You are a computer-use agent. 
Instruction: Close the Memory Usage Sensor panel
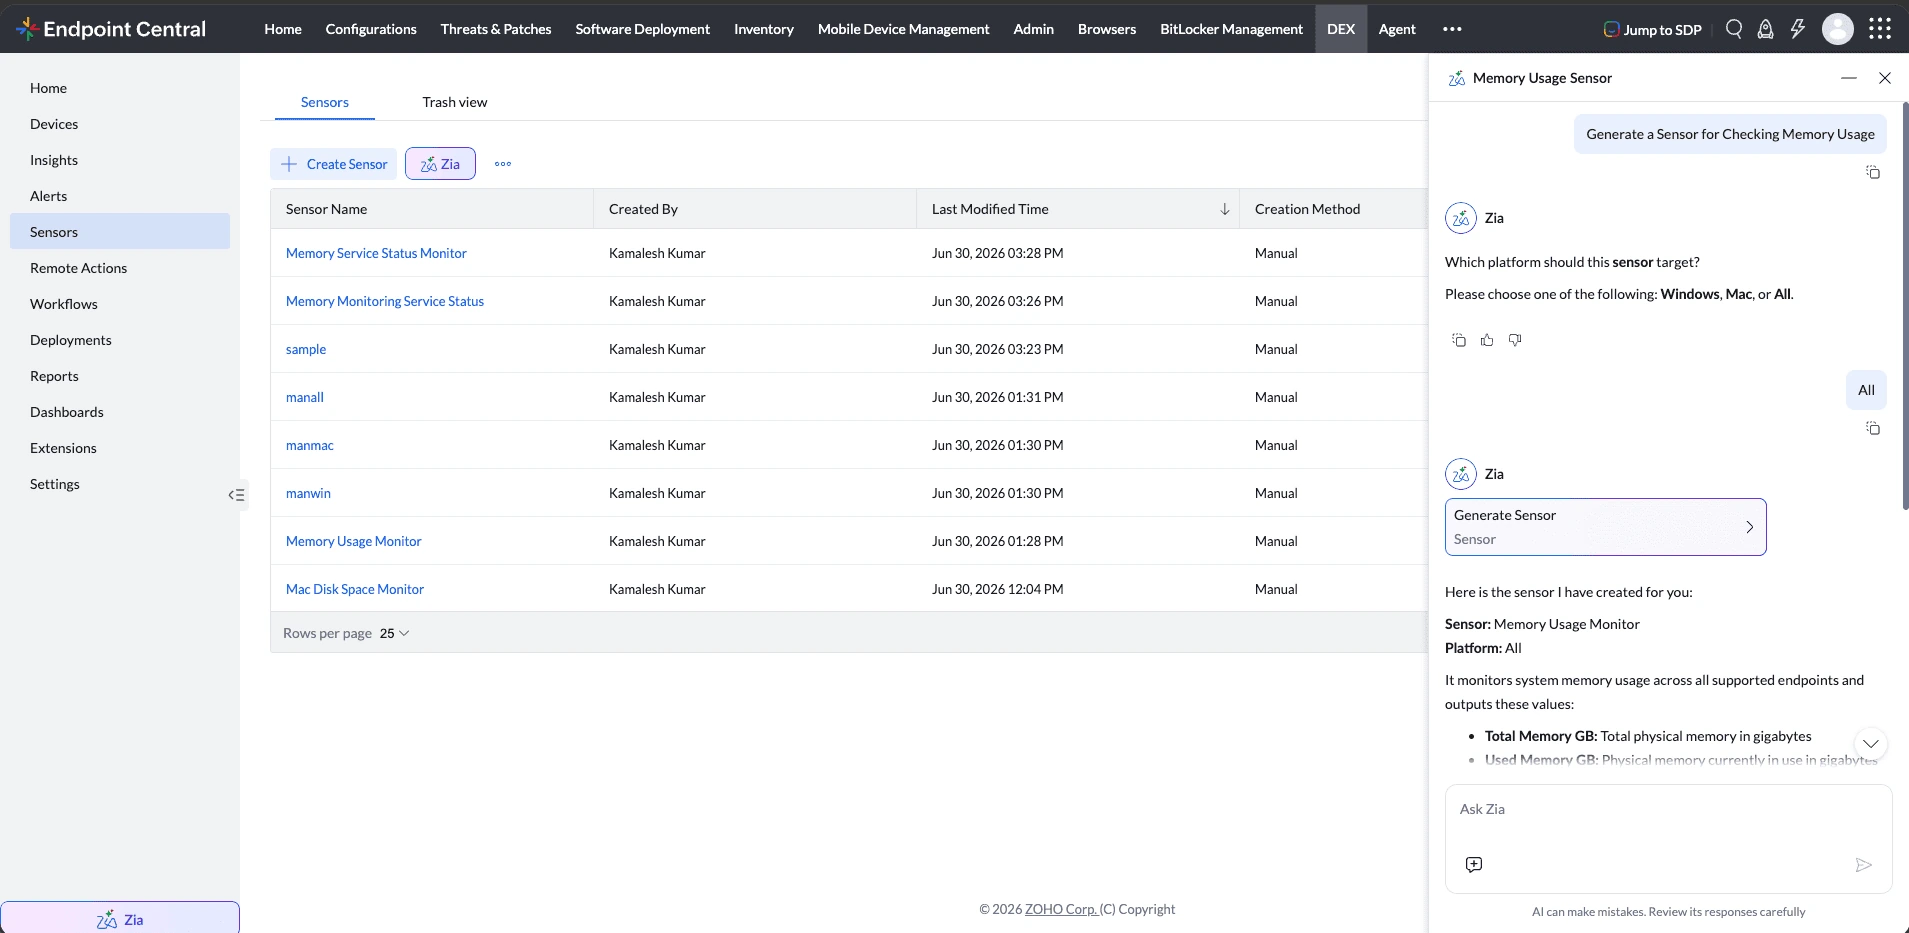[1885, 78]
